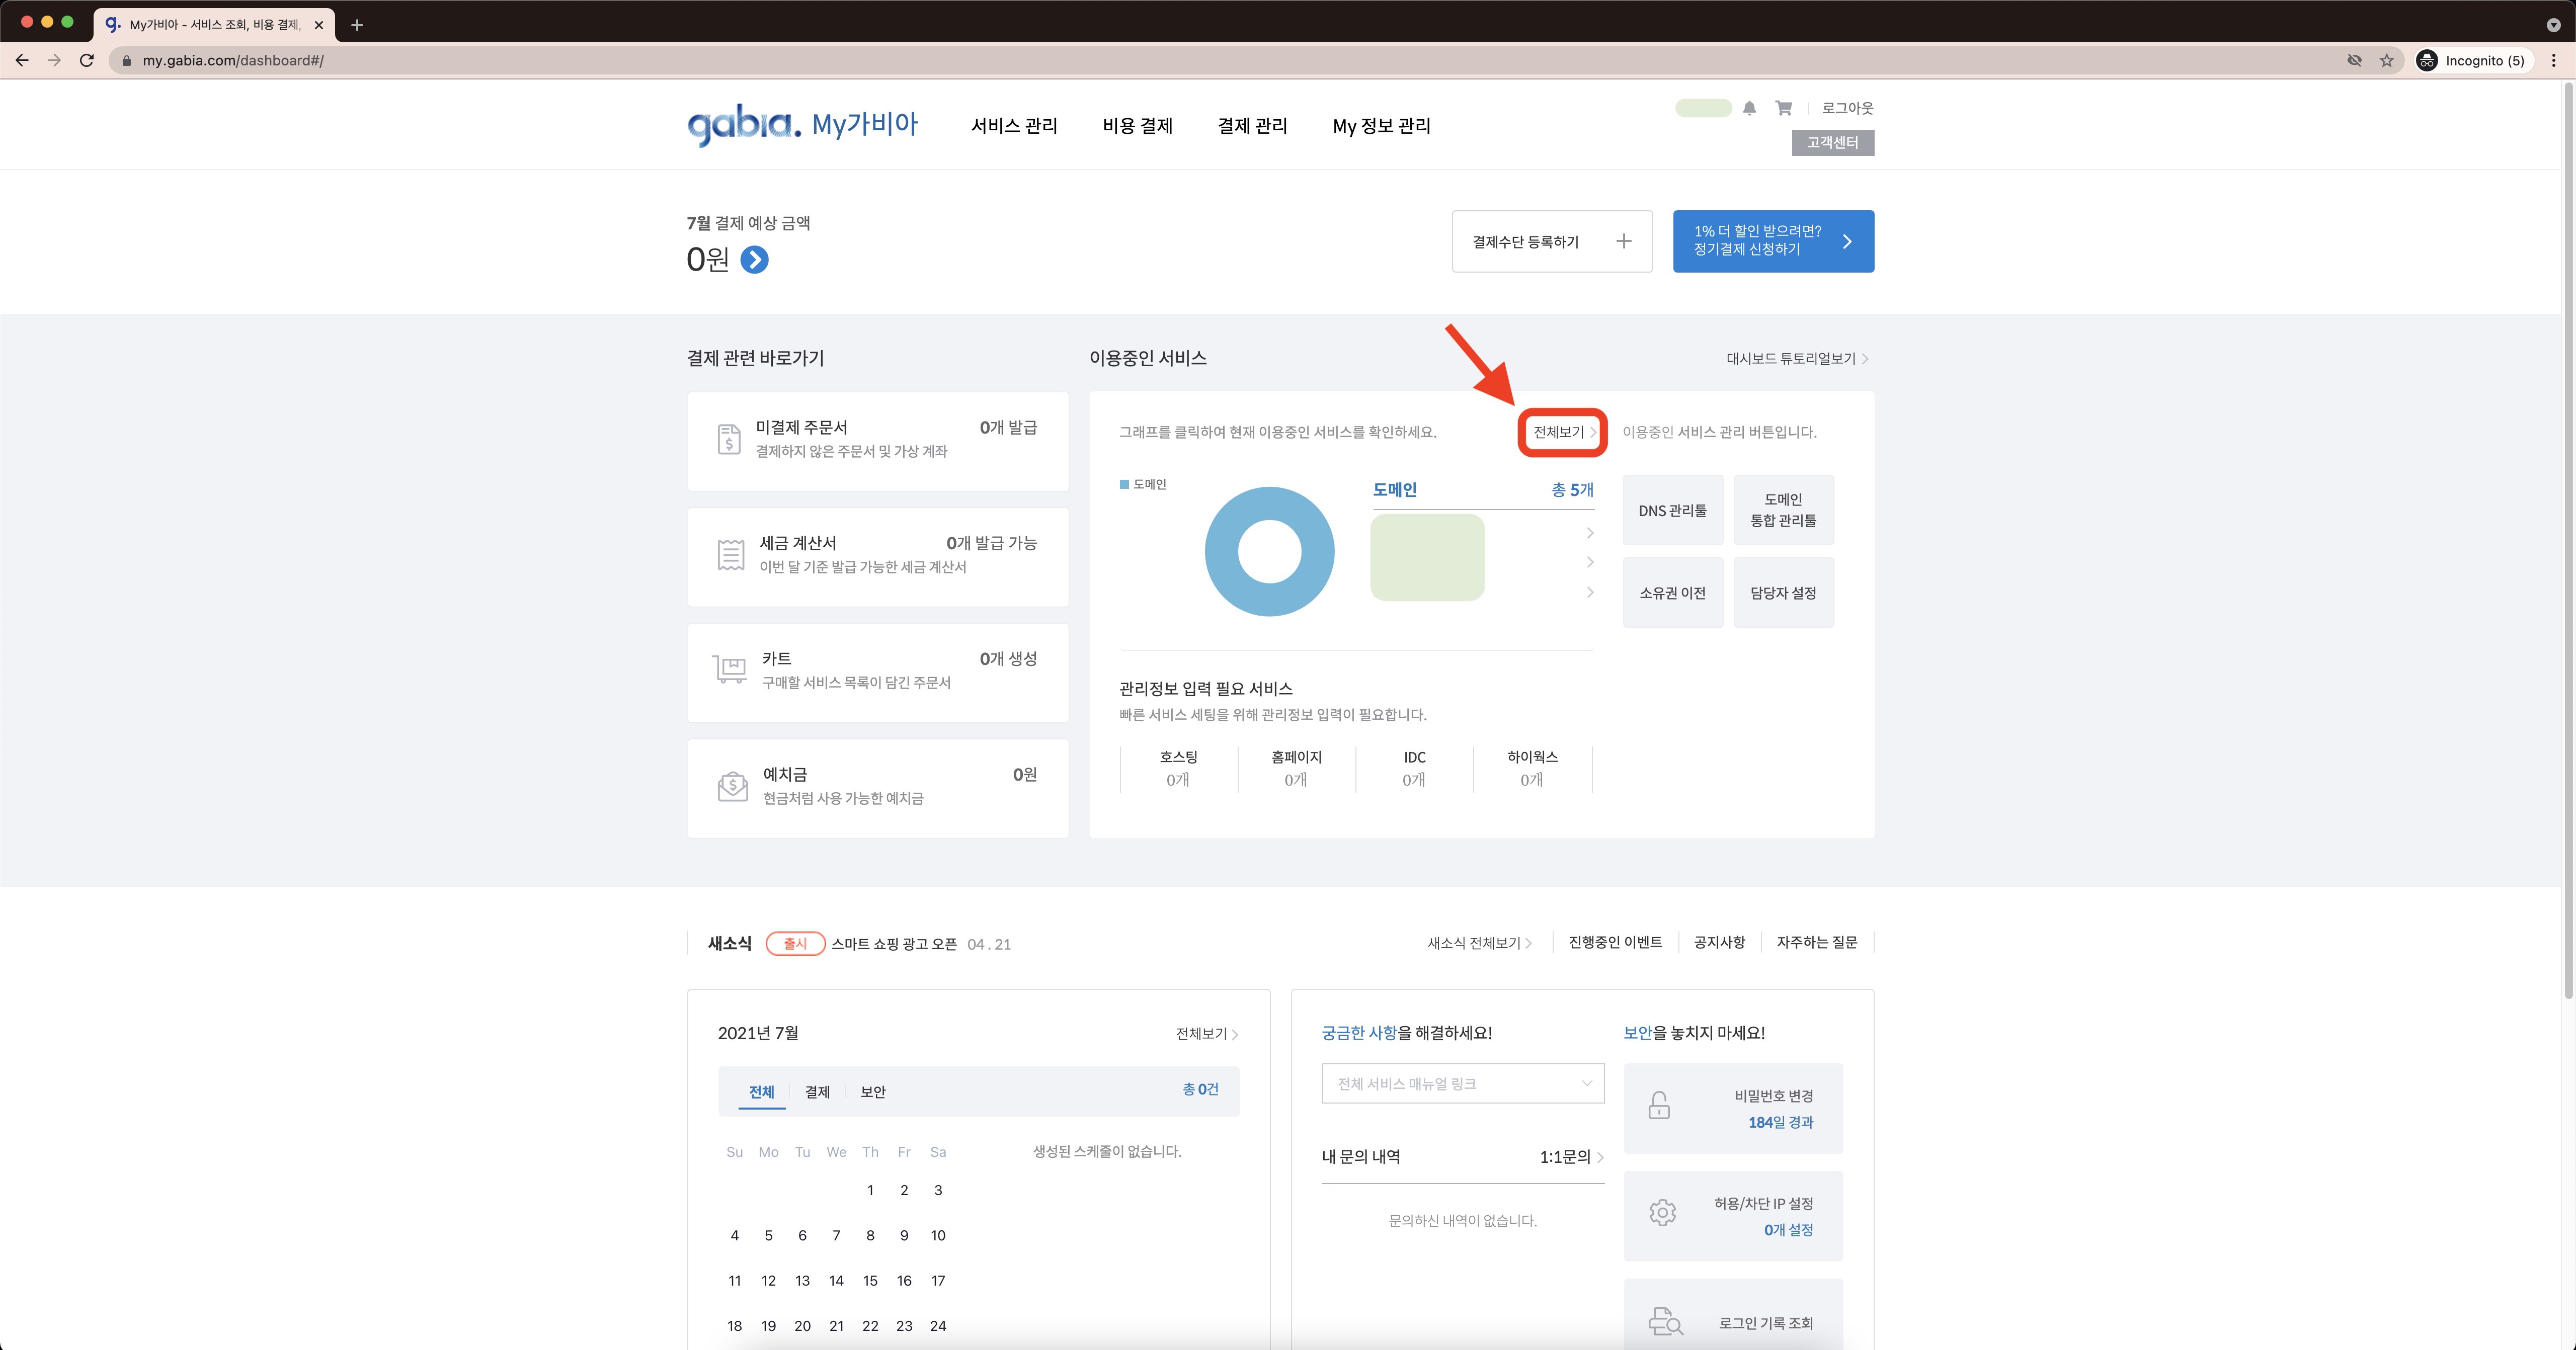Viewport: 2576px width, 1350px height.
Task: Click the notification bell icon
Action: click(x=1749, y=108)
